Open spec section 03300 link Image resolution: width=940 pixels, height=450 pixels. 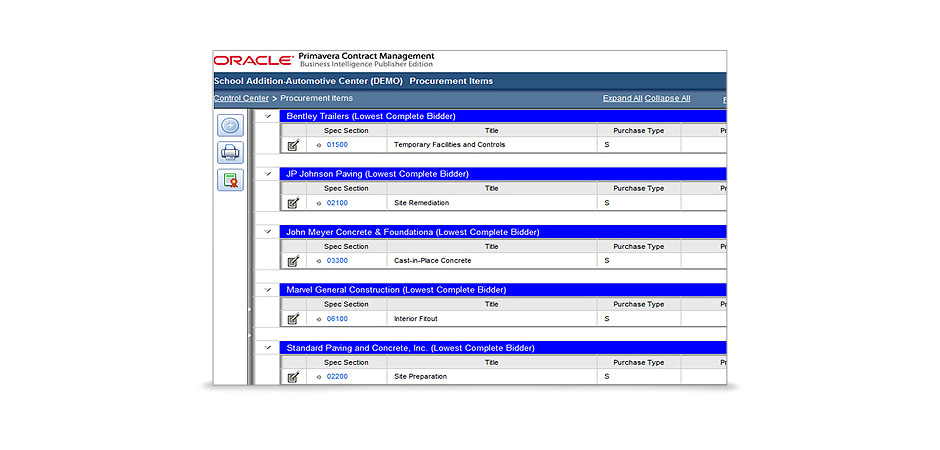337,261
